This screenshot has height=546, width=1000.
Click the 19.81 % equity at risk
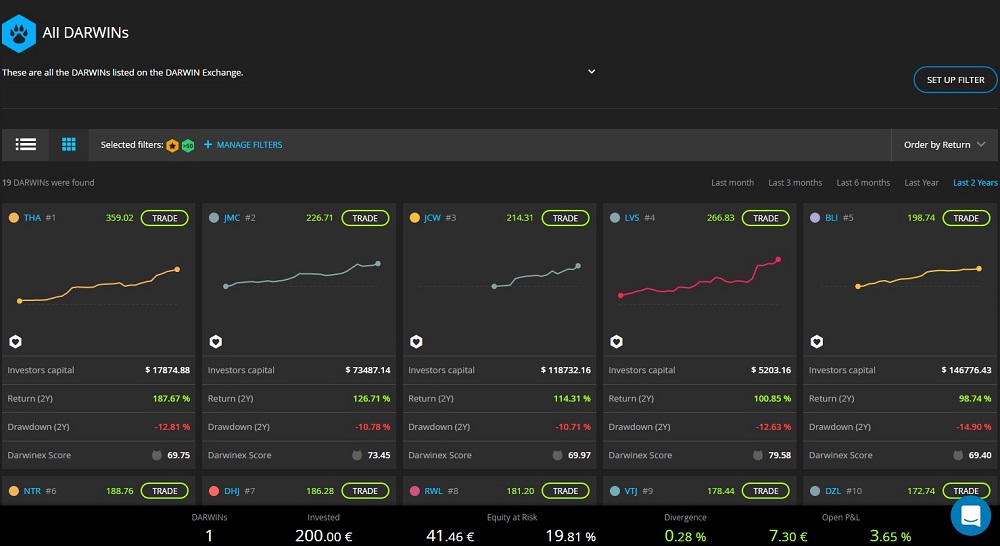[570, 535]
